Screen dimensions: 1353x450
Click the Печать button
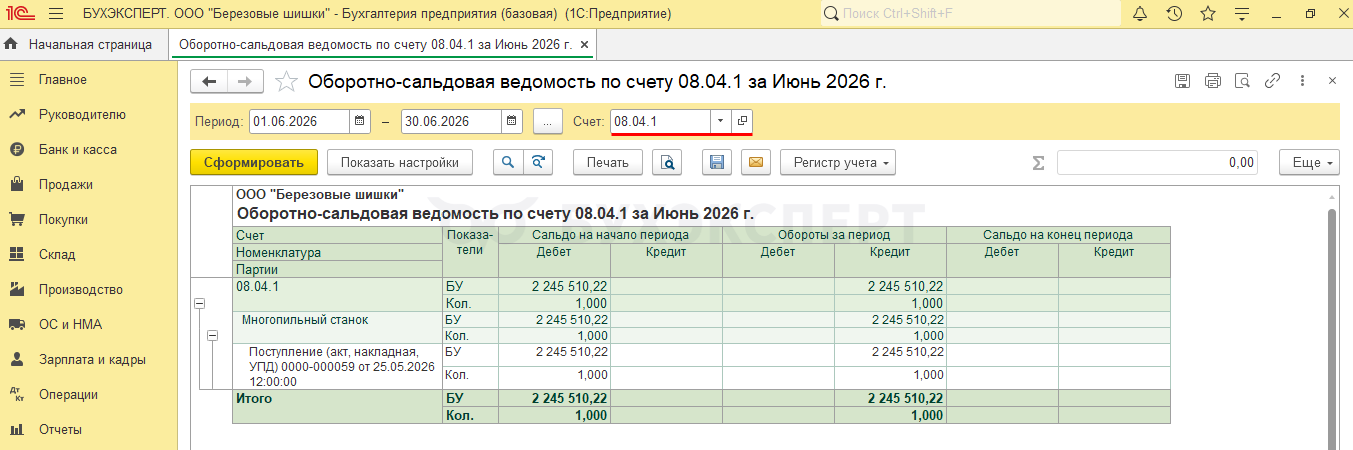[x=608, y=162]
